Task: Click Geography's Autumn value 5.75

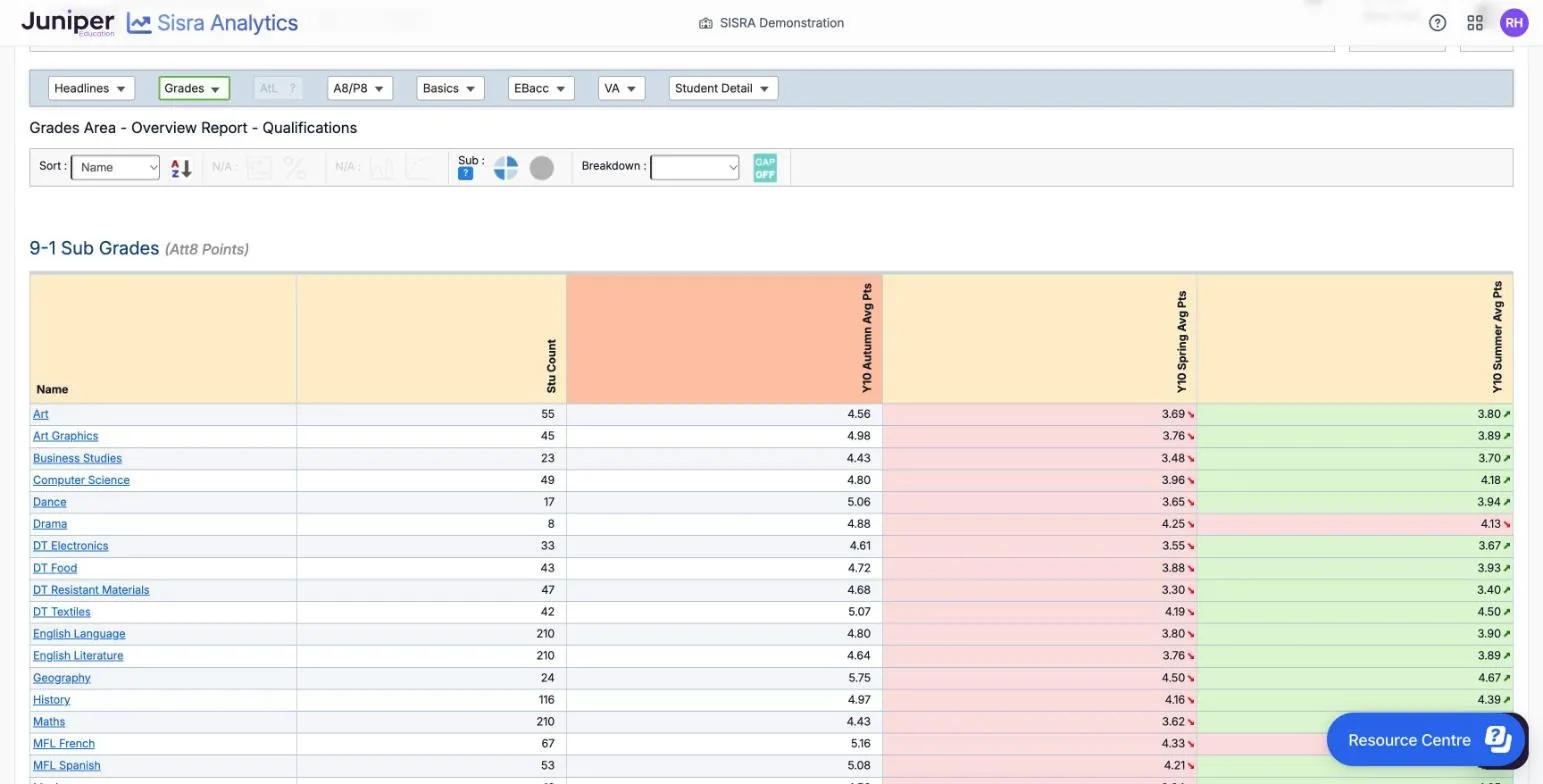Action: pyautogui.click(x=859, y=678)
